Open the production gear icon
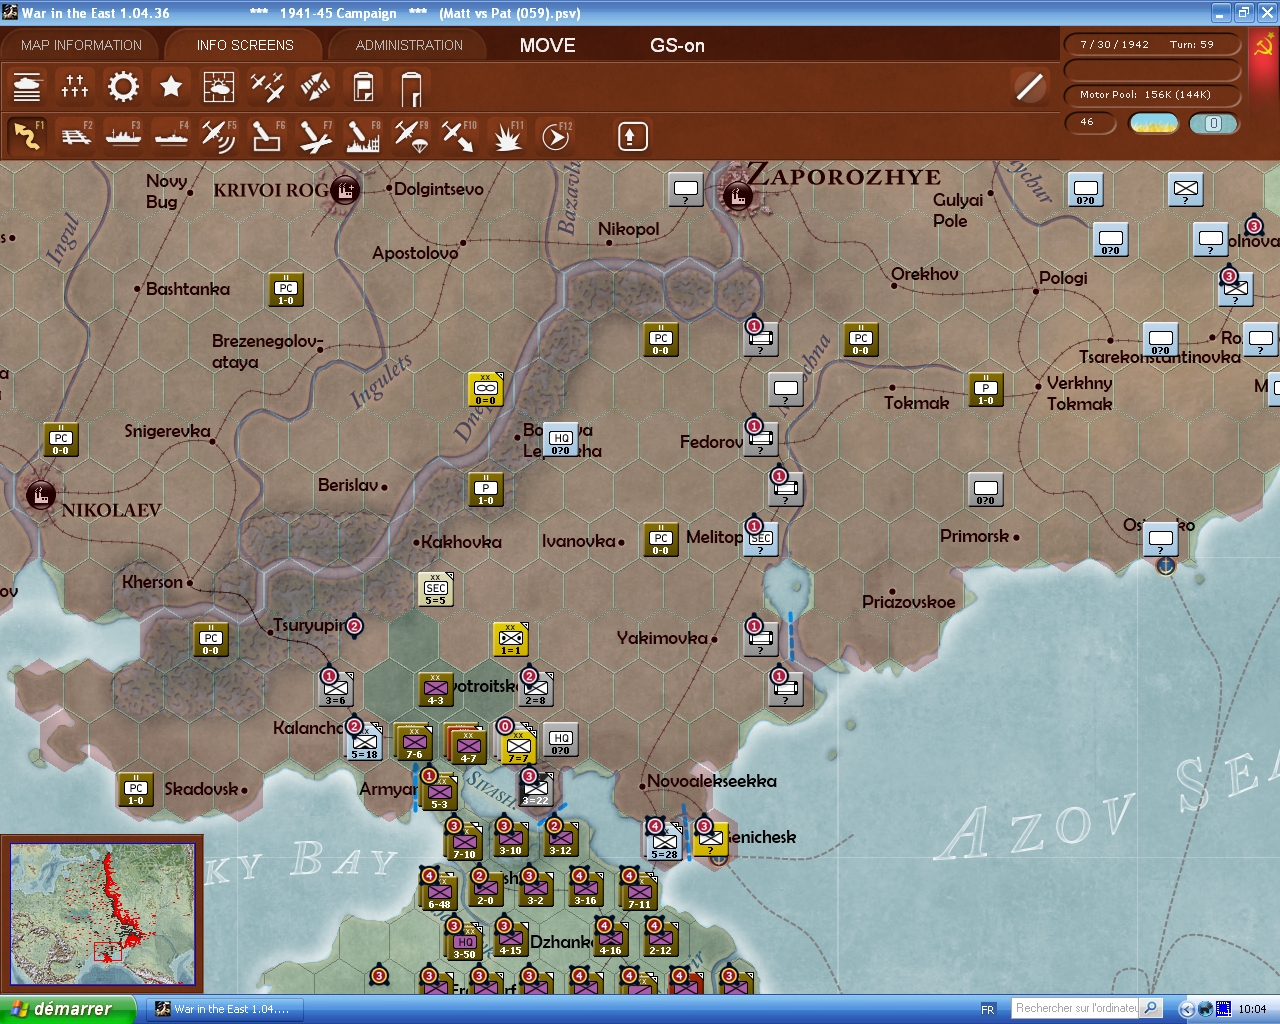 (x=123, y=87)
